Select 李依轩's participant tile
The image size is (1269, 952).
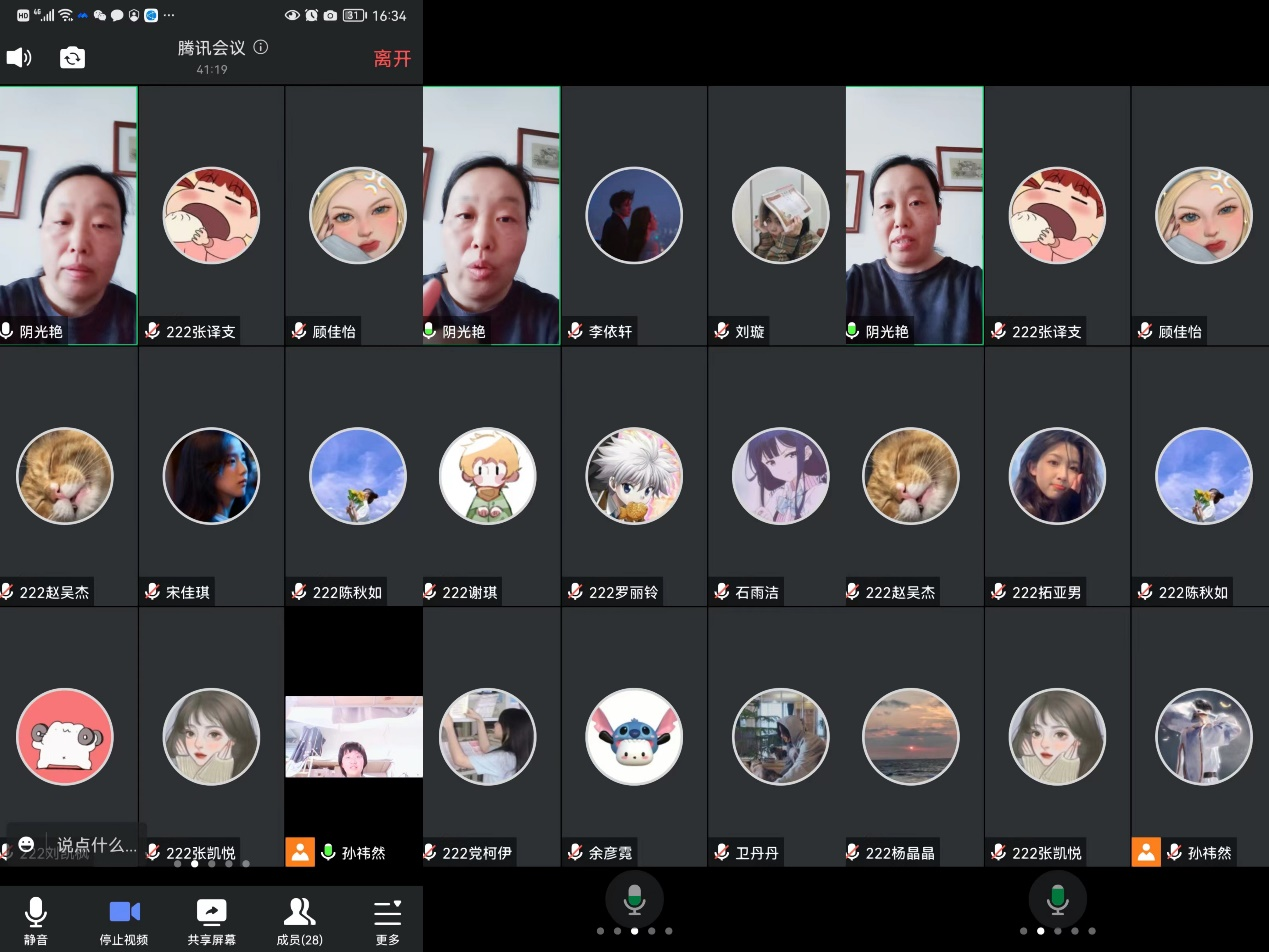[x=634, y=215]
